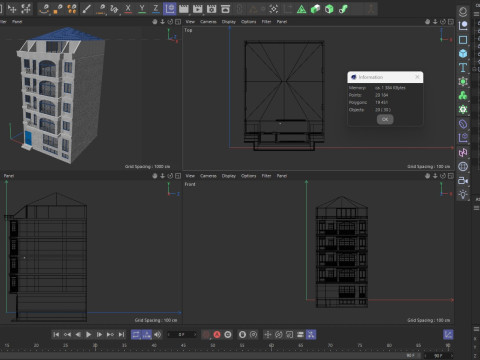Open Panel menu in Front viewport
The height and width of the screenshot is (360, 480).
(282, 176)
